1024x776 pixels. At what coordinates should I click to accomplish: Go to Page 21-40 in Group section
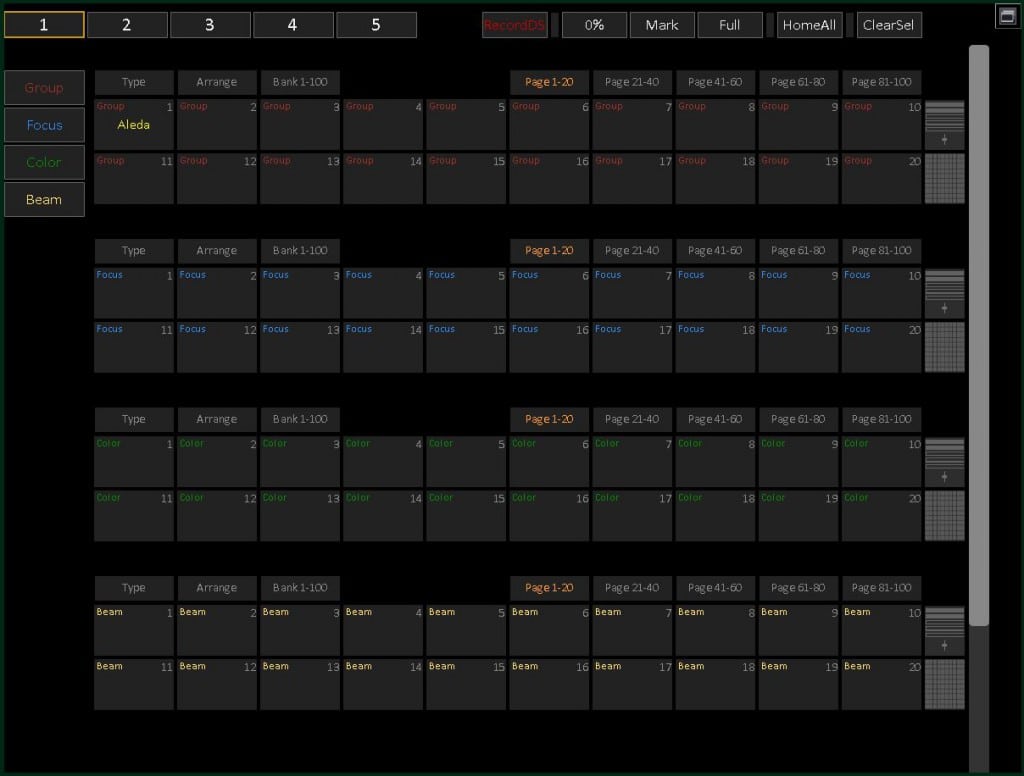click(632, 82)
